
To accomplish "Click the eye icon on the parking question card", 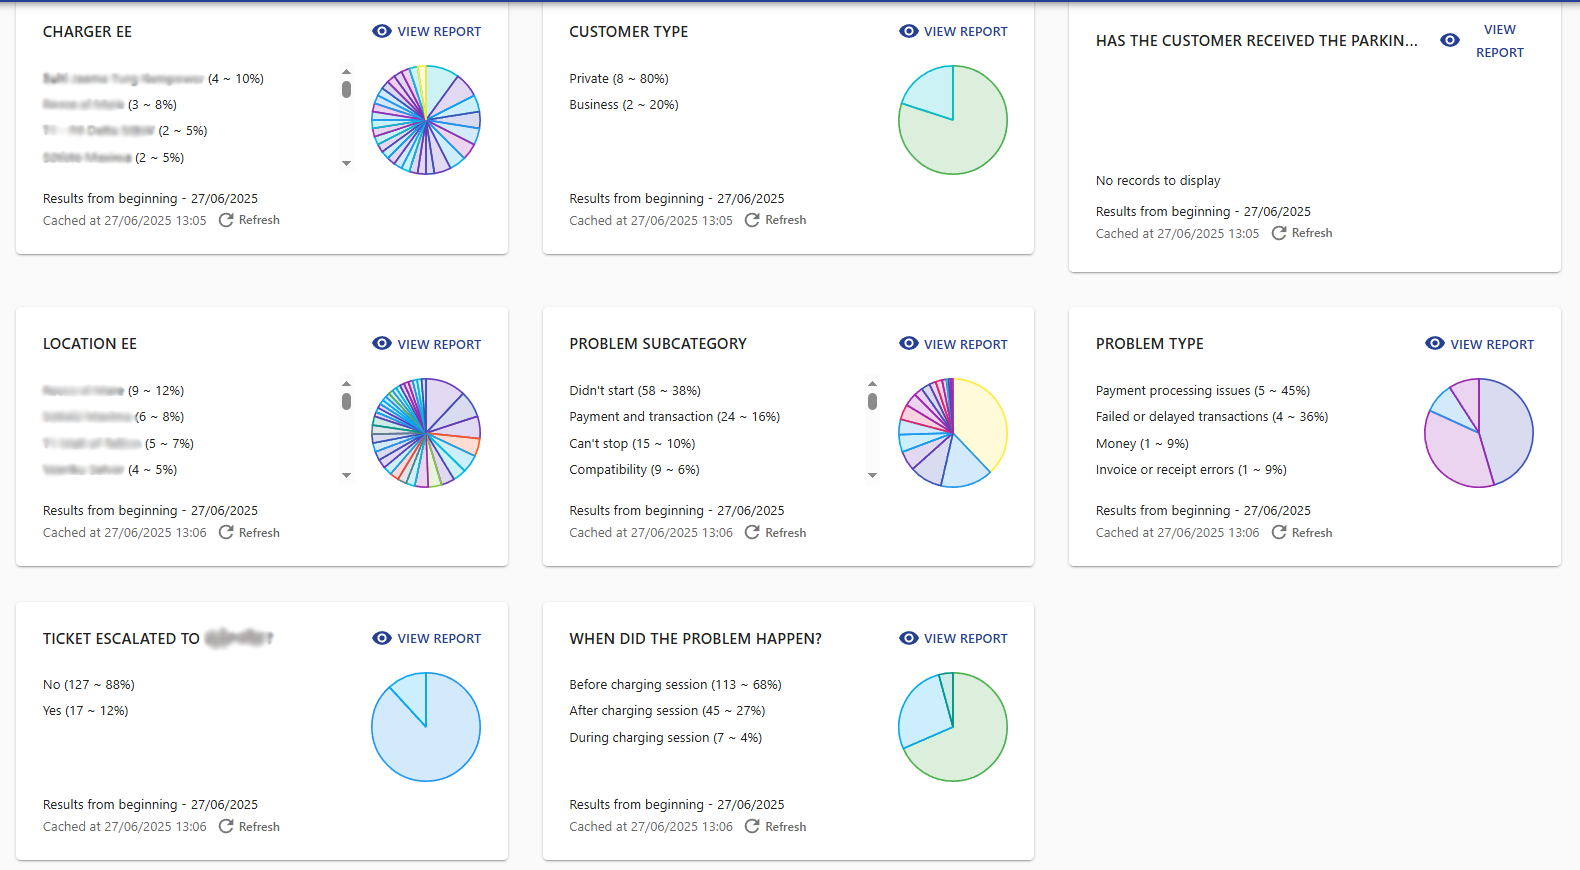I will 1450,40.
